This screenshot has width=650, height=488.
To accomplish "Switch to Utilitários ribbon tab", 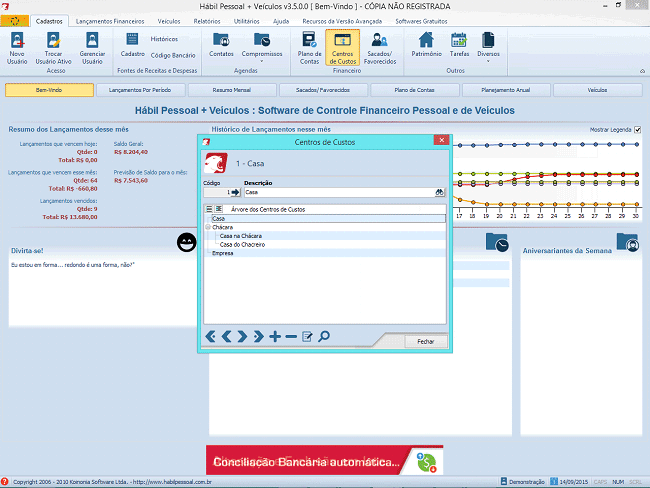I will (x=247, y=21).
